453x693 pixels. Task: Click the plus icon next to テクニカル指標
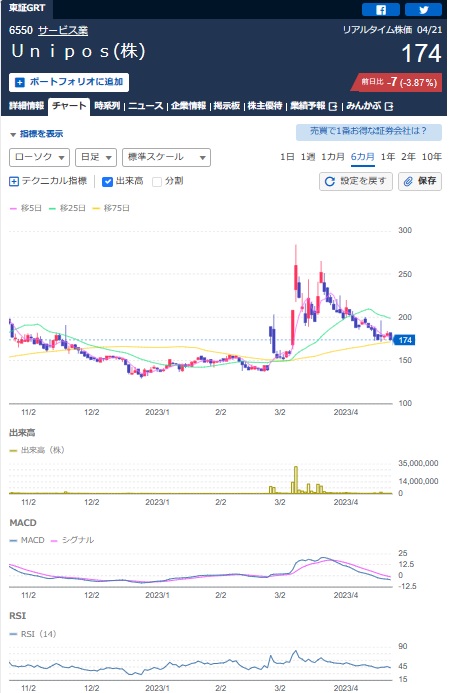[x=14, y=181]
